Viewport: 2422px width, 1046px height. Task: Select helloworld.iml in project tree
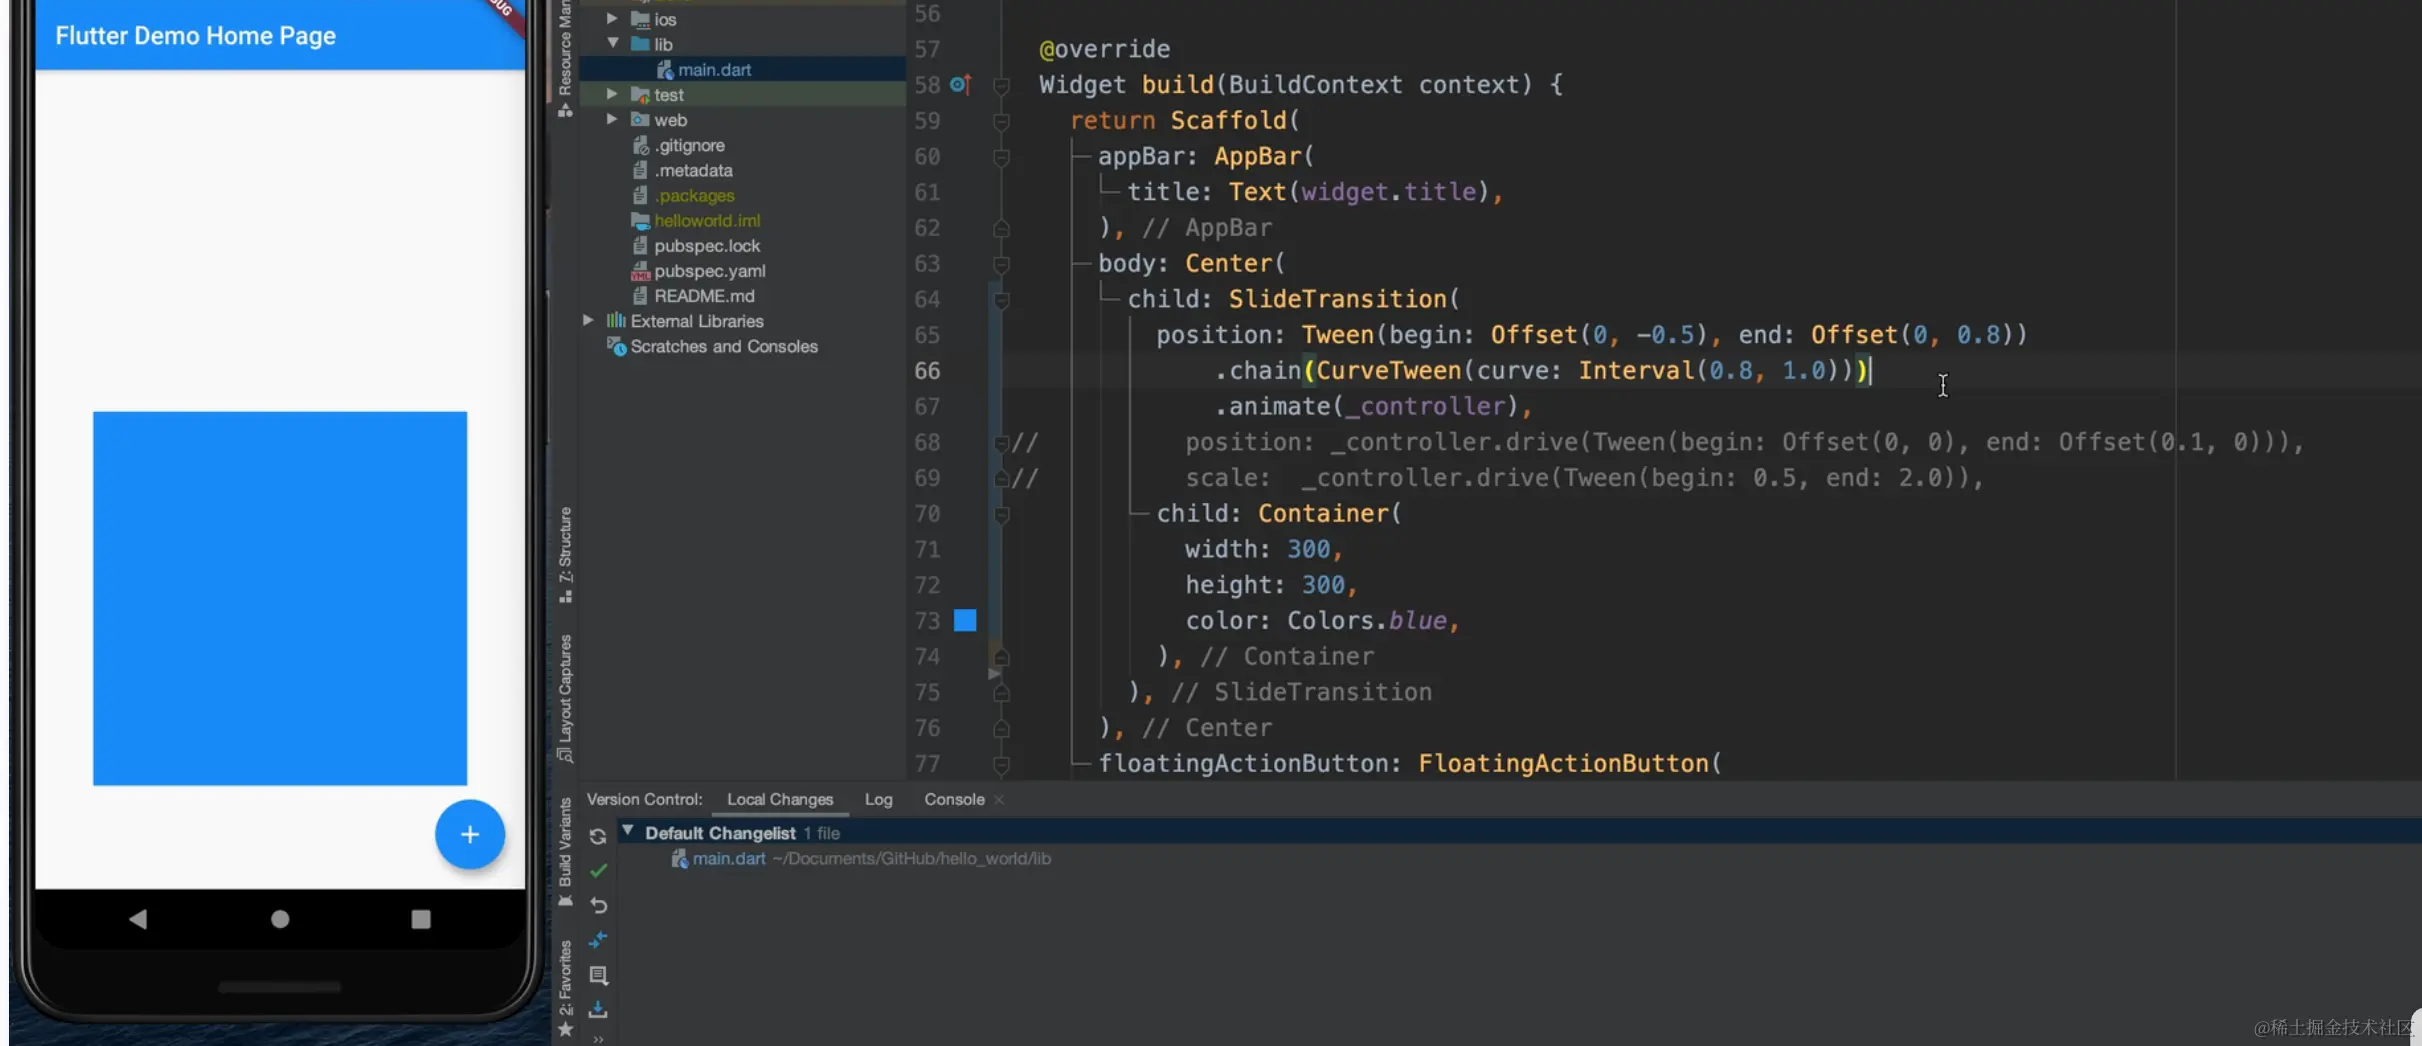pyautogui.click(x=707, y=220)
